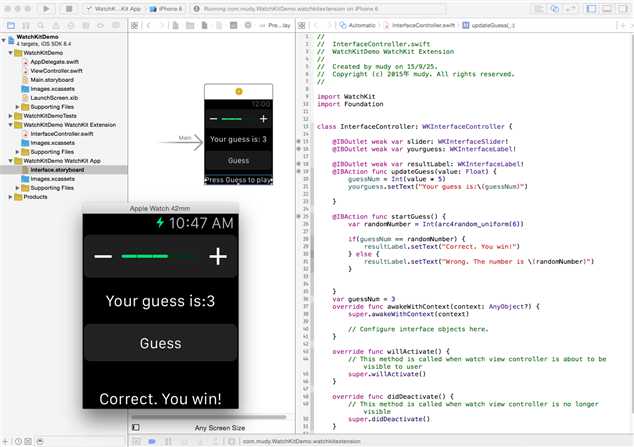The width and height of the screenshot is (634, 447).
Task: Go forward in storyboard editor history
Action: coord(162,25)
